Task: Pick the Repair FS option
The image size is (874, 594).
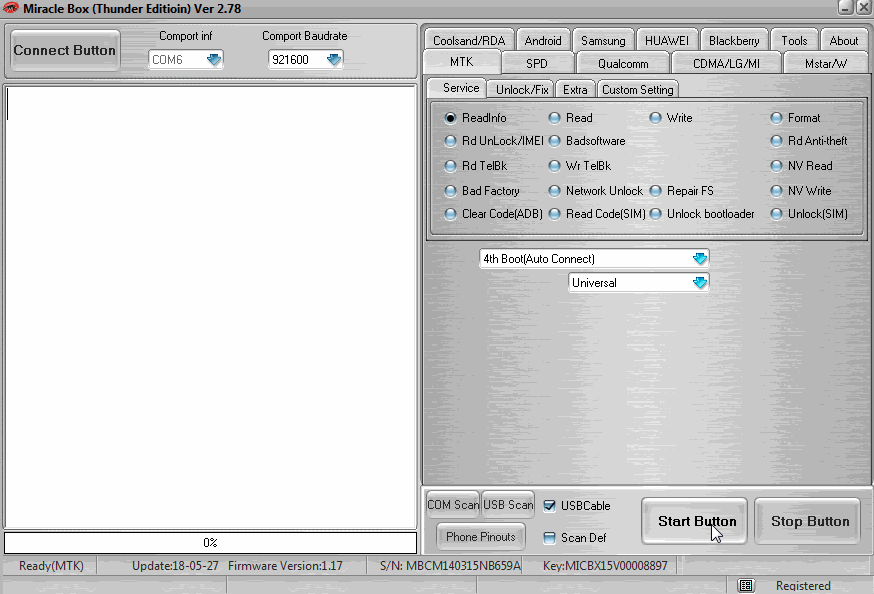Action: click(x=656, y=191)
